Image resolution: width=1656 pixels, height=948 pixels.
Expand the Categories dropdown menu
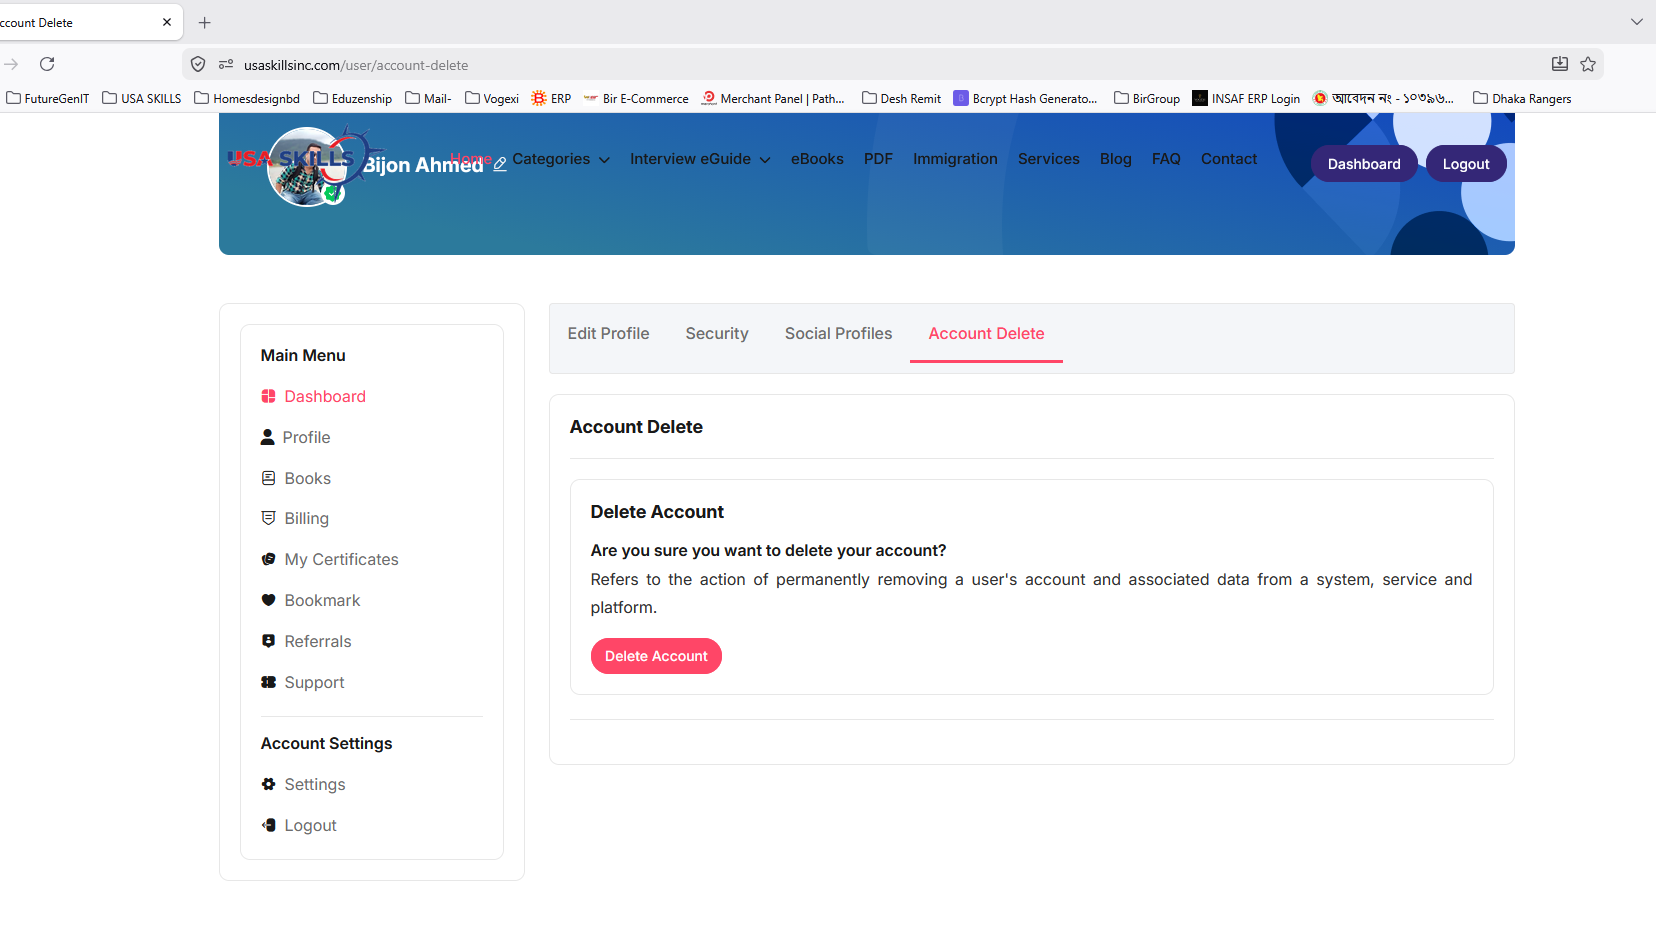click(x=561, y=159)
